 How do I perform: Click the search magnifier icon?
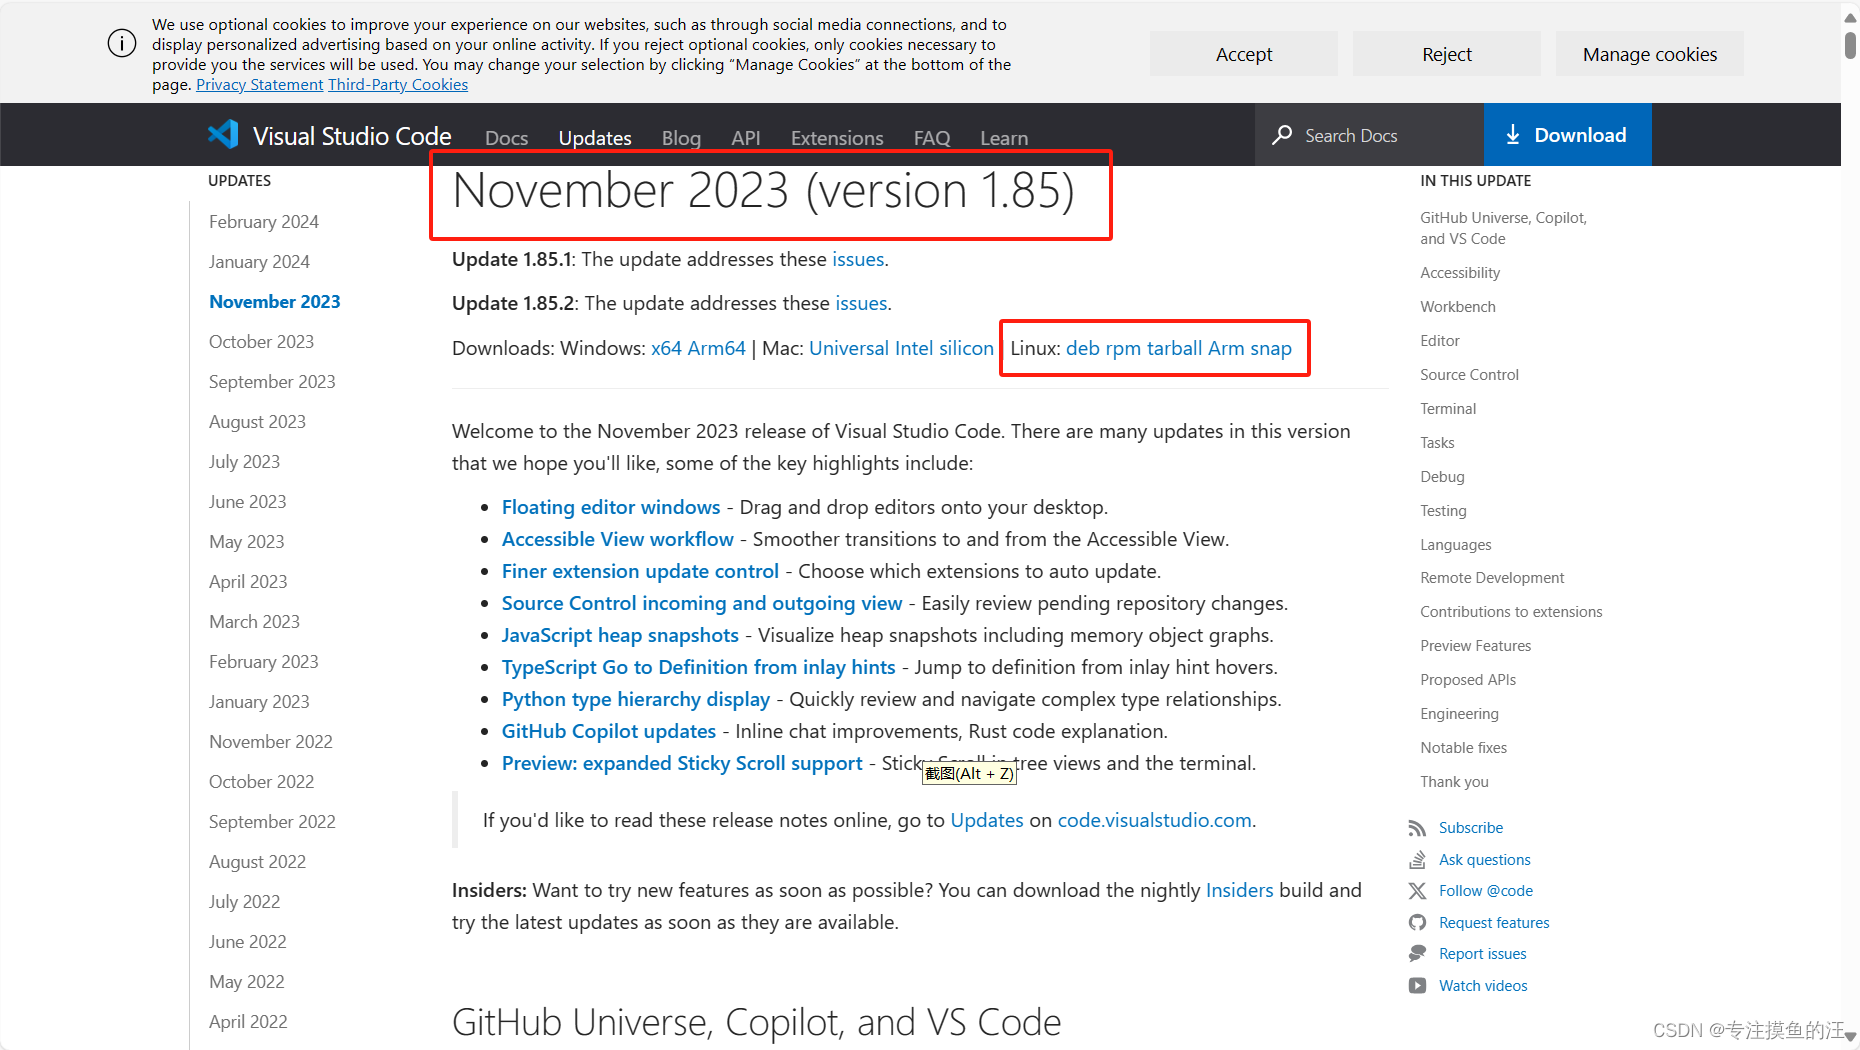click(1282, 135)
